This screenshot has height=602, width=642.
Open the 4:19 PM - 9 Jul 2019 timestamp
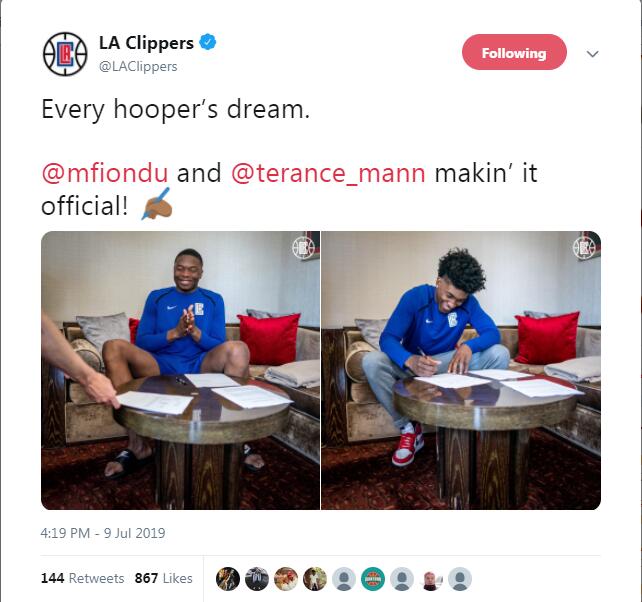[x=103, y=533]
